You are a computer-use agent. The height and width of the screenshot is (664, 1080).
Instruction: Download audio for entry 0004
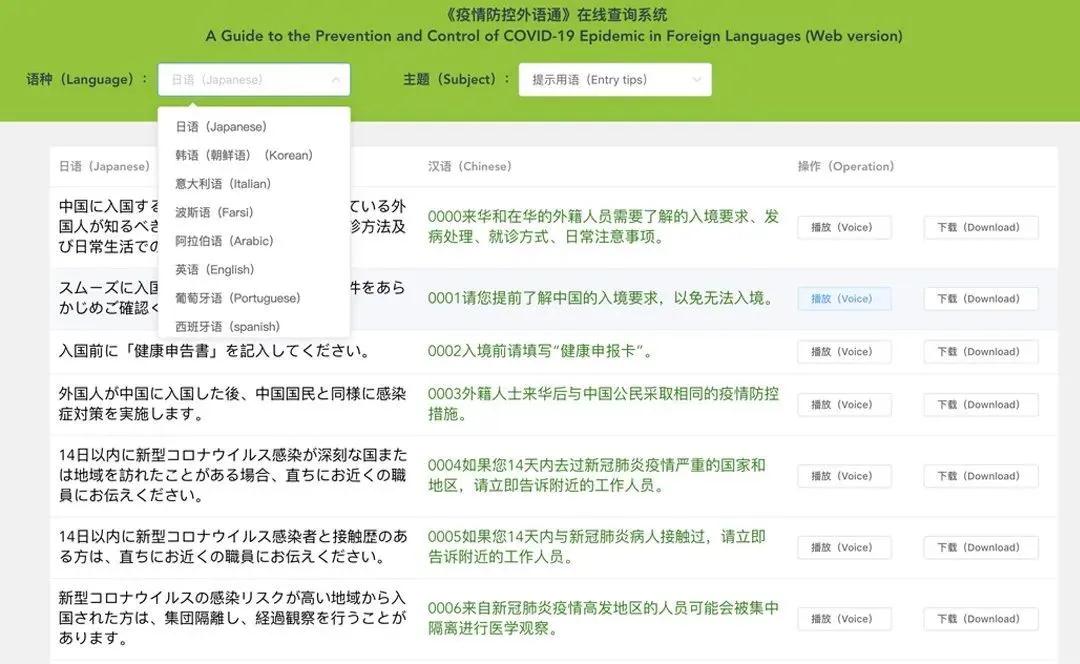tap(980, 476)
